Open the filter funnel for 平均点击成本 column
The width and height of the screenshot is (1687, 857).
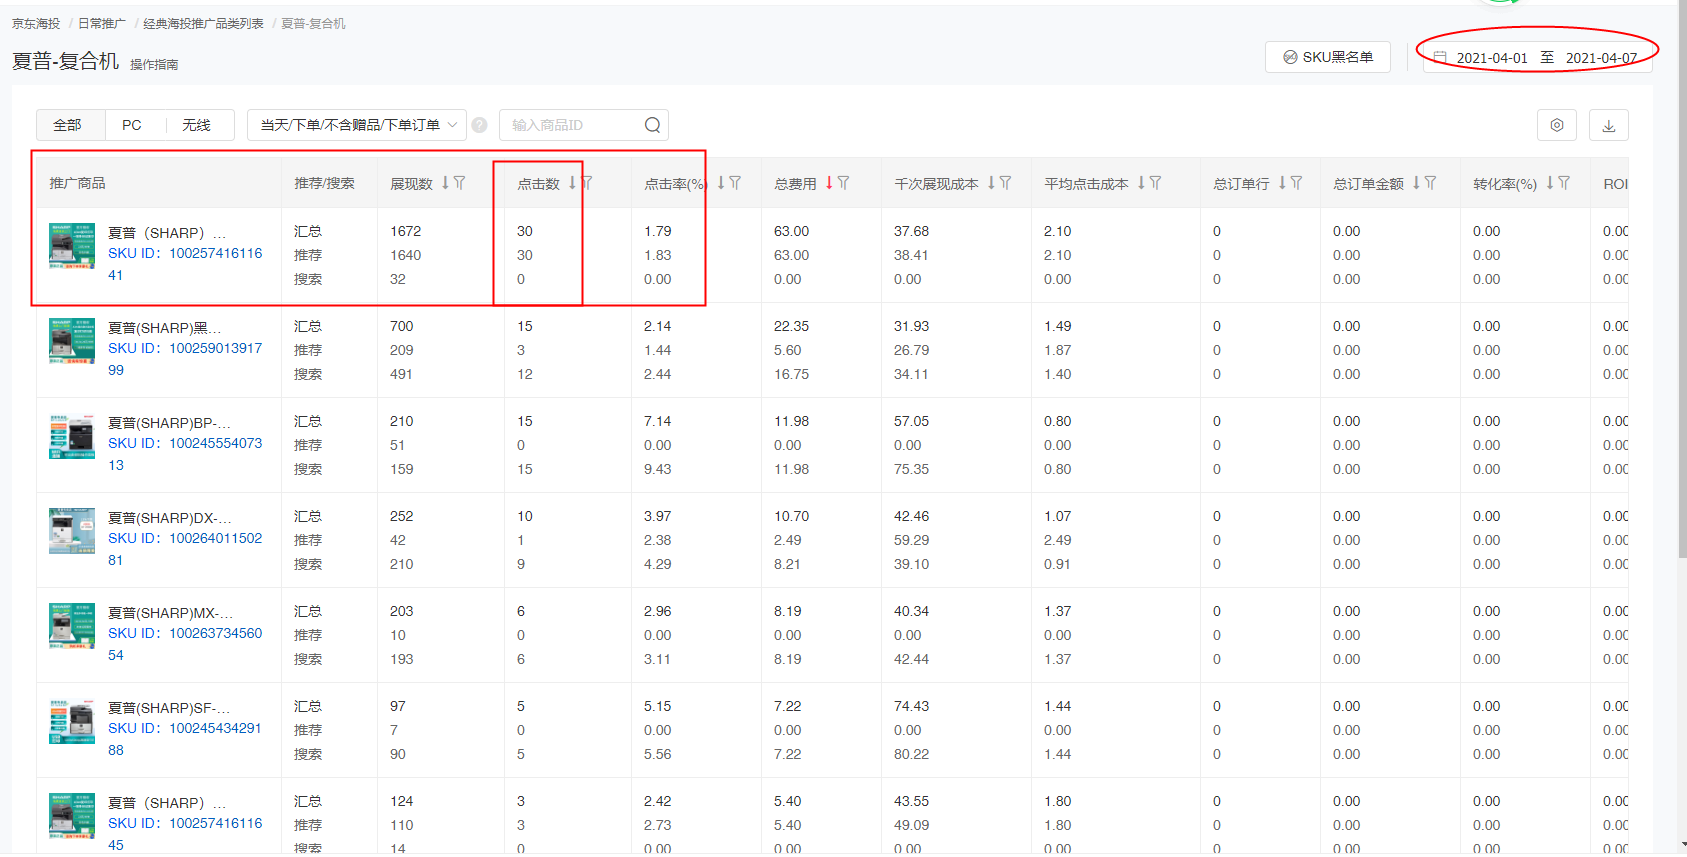1156,183
